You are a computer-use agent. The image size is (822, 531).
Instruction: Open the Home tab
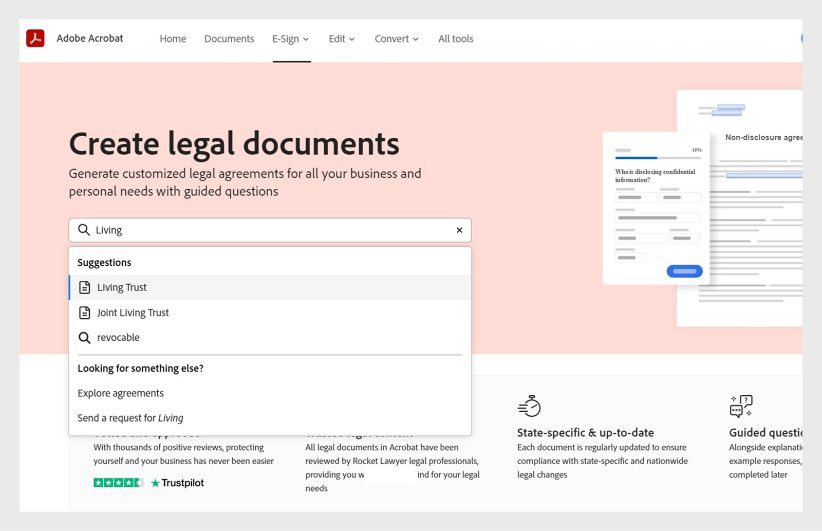[173, 39]
